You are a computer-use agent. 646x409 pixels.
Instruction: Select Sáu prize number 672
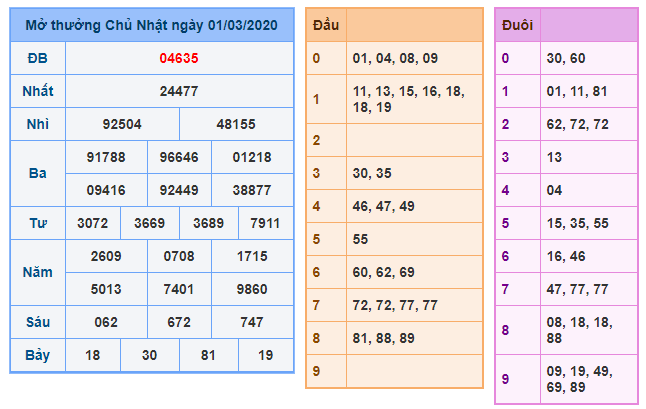click(x=179, y=322)
